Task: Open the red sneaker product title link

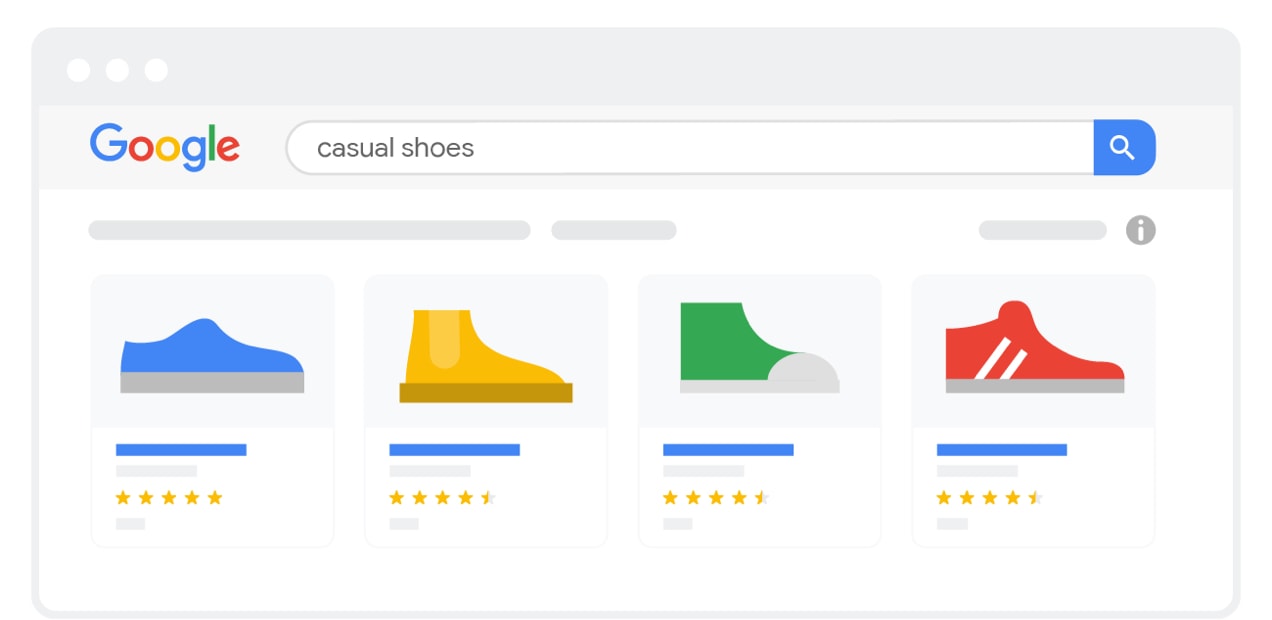Action: point(1002,450)
